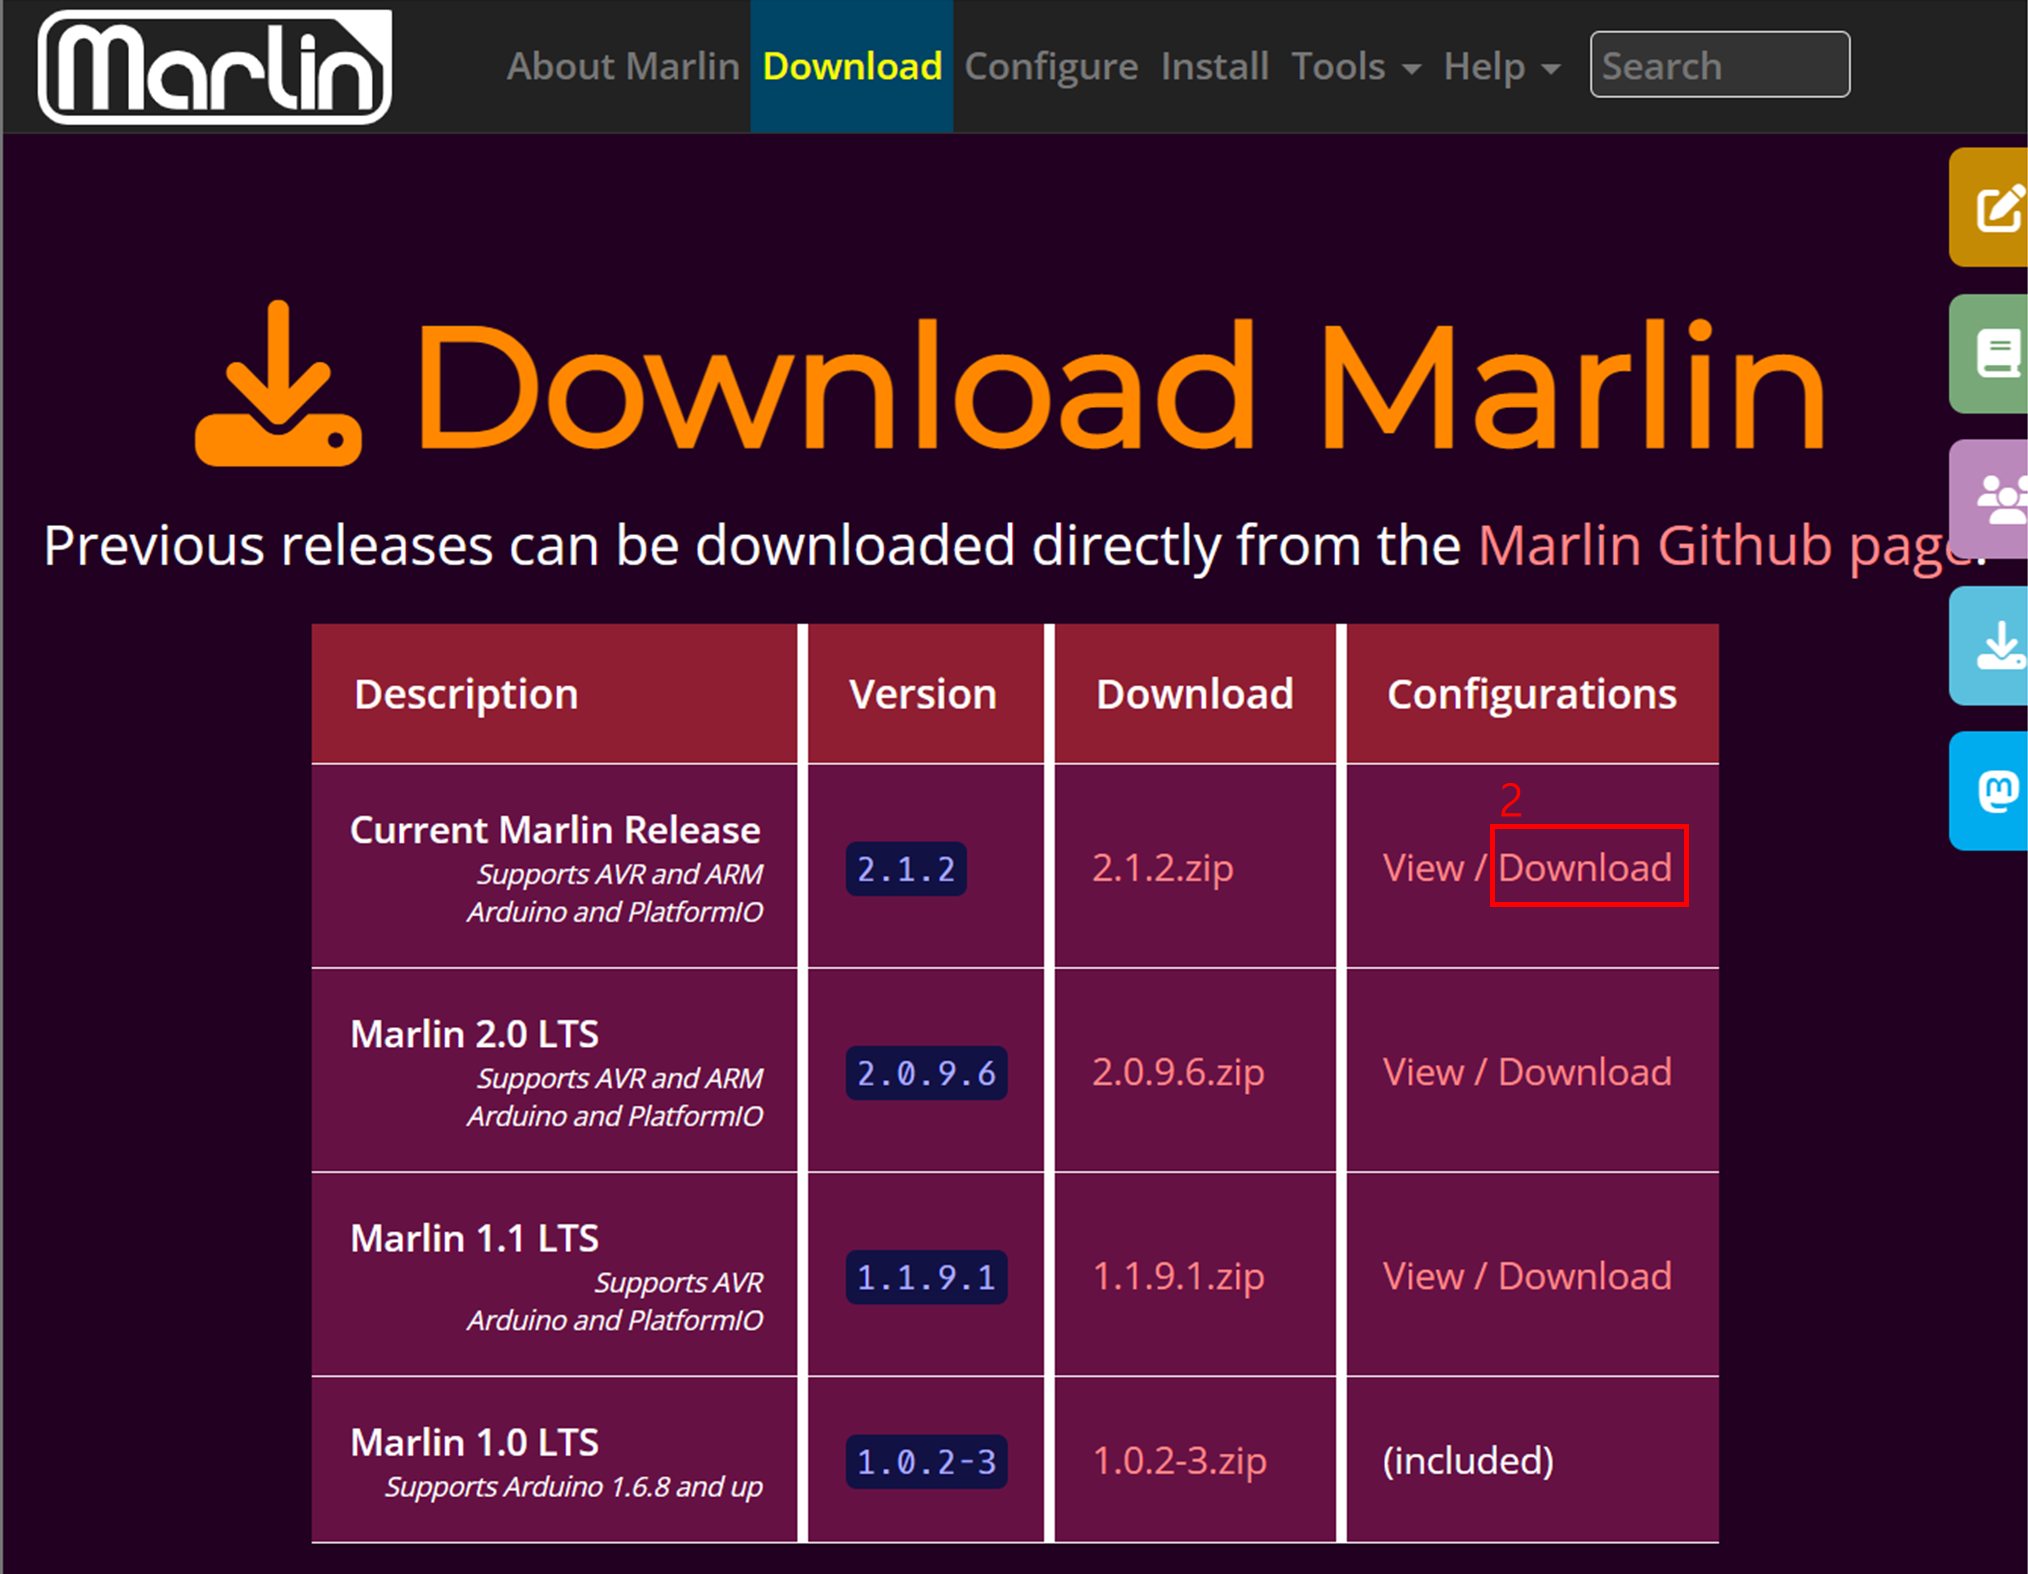This screenshot has width=2028, height=1574.
Task: View configurations for Marlin 1.1 LTS
Action: click(1423, 1276)
